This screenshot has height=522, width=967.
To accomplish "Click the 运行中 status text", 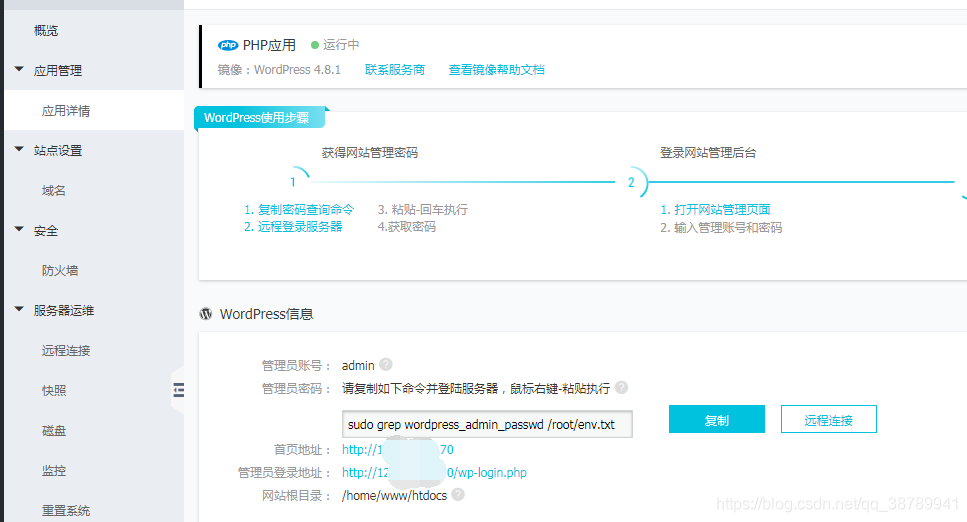I will tap(341, 44).
